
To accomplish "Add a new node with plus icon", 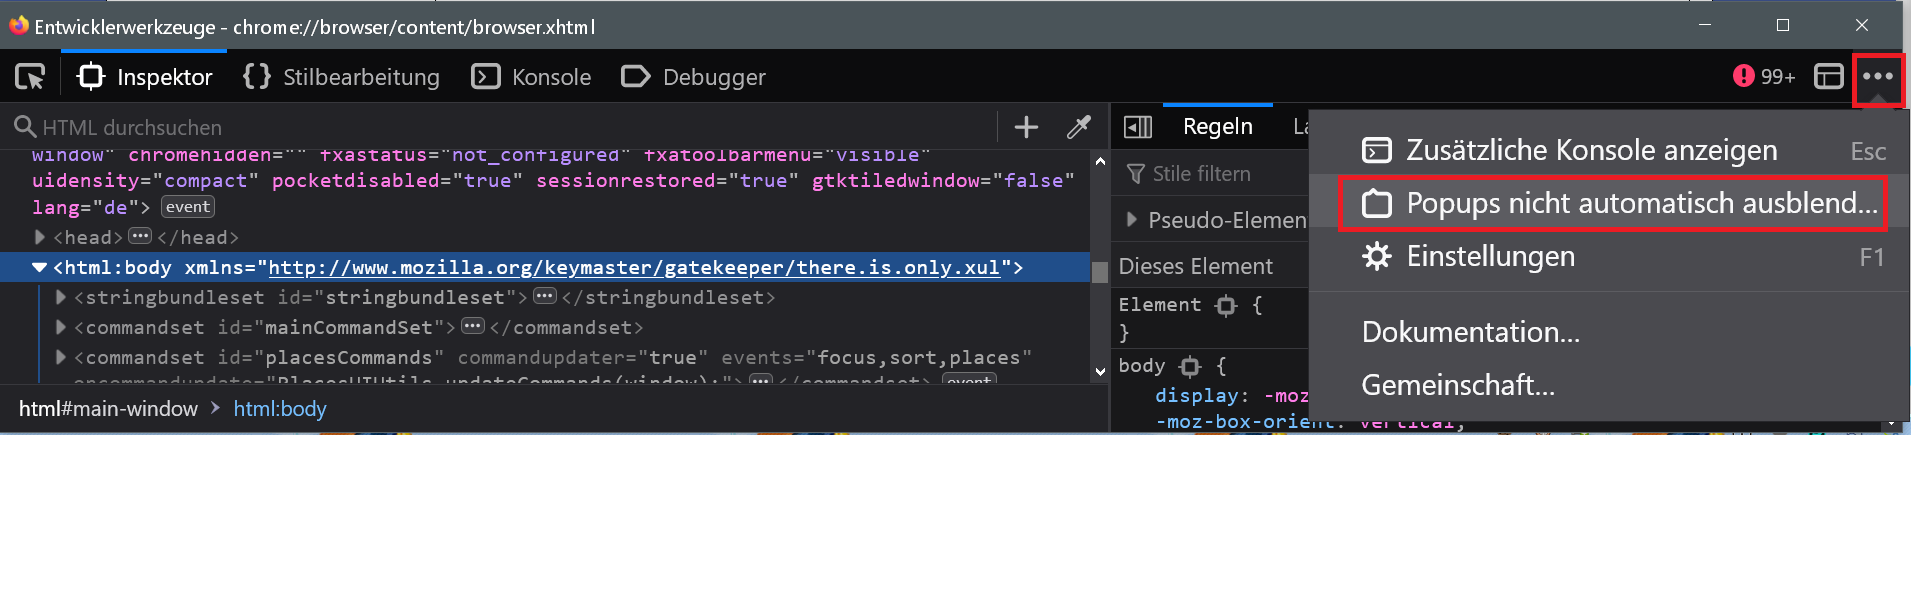I will (x=1026, y=127).
